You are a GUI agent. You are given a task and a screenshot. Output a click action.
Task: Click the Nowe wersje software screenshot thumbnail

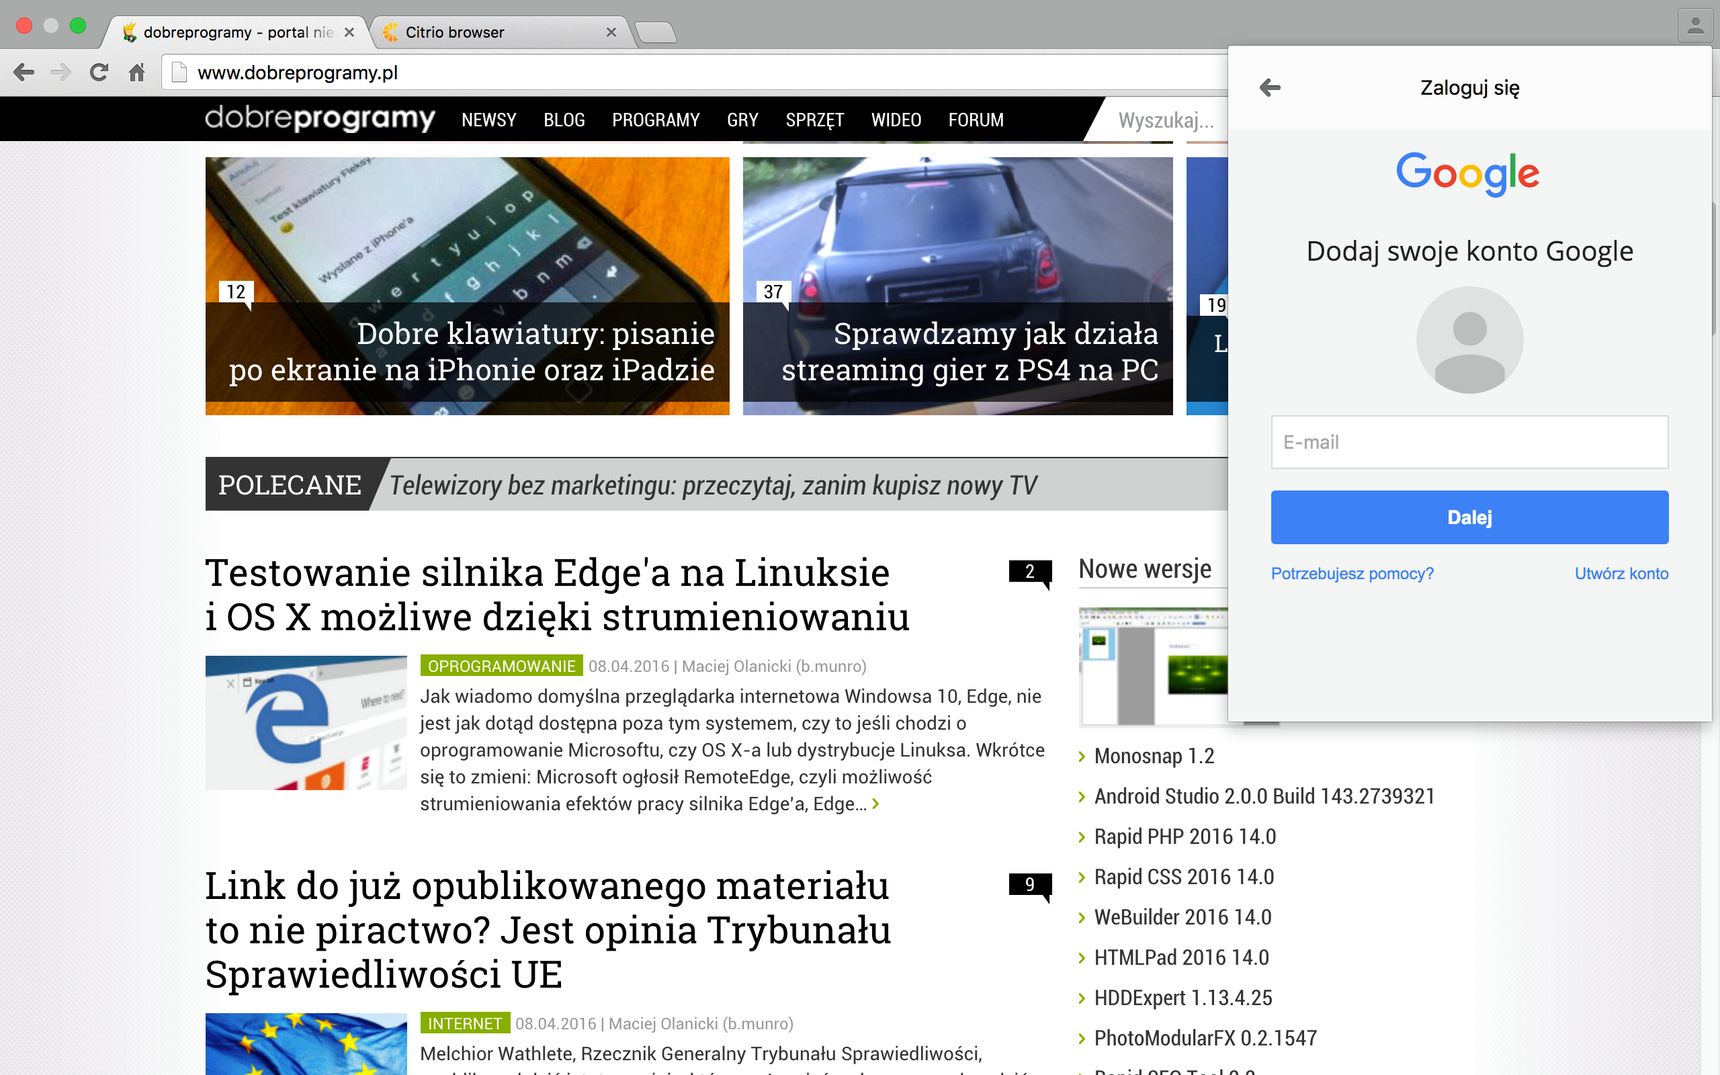(1153, 666)
